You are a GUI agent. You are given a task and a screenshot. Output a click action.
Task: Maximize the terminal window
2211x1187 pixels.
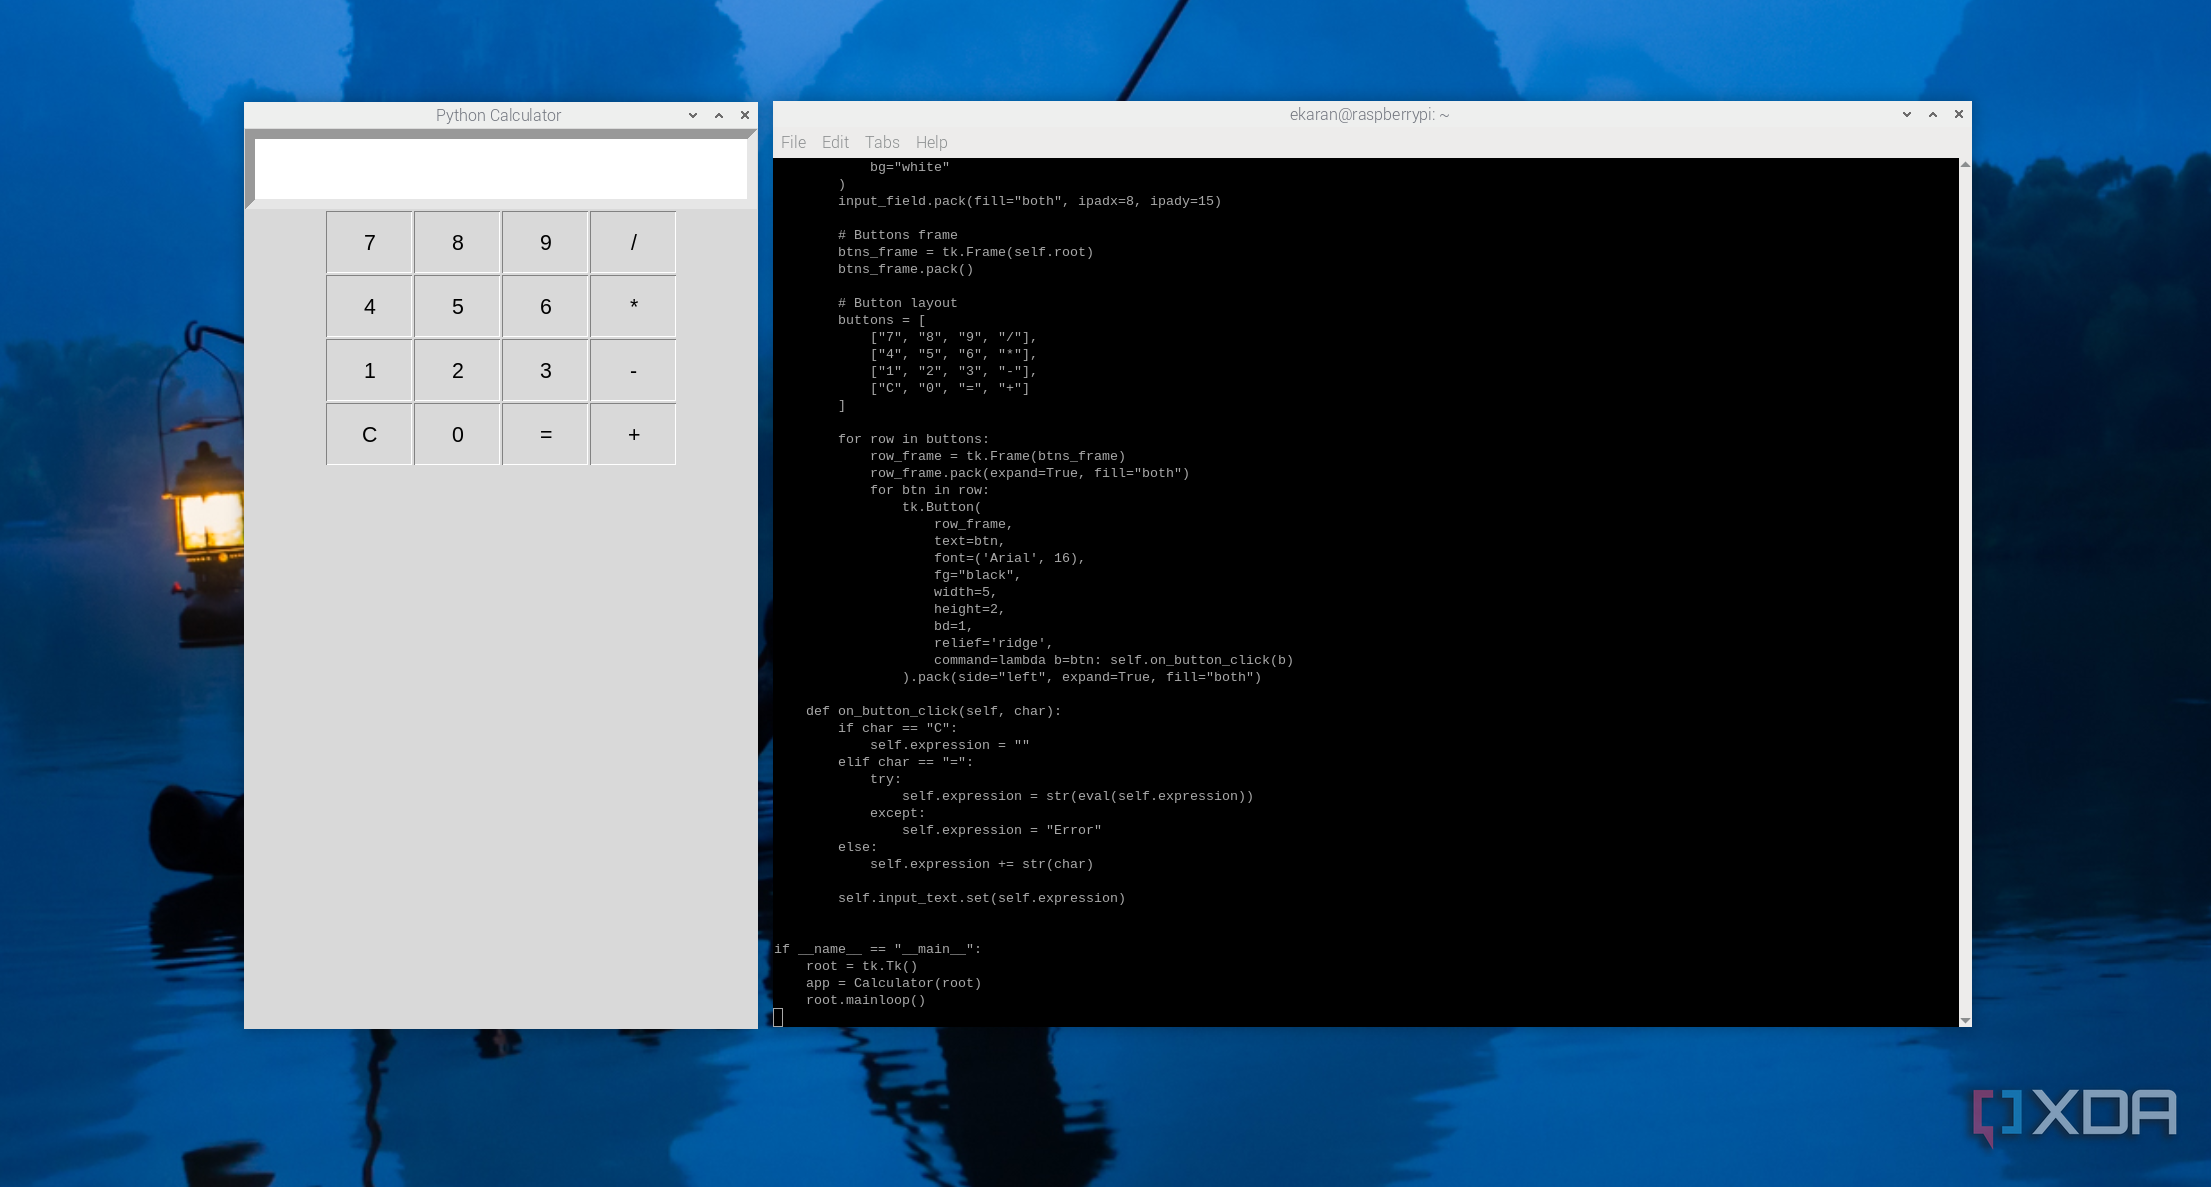(x=1933, y=114)
